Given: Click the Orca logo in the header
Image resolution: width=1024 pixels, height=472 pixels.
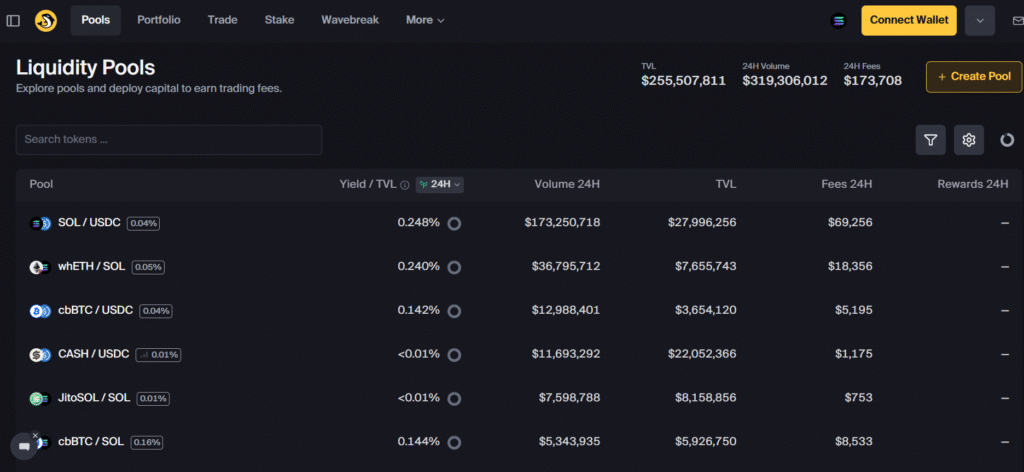Looking at the screenshot, I should click(x=46, y=20).
